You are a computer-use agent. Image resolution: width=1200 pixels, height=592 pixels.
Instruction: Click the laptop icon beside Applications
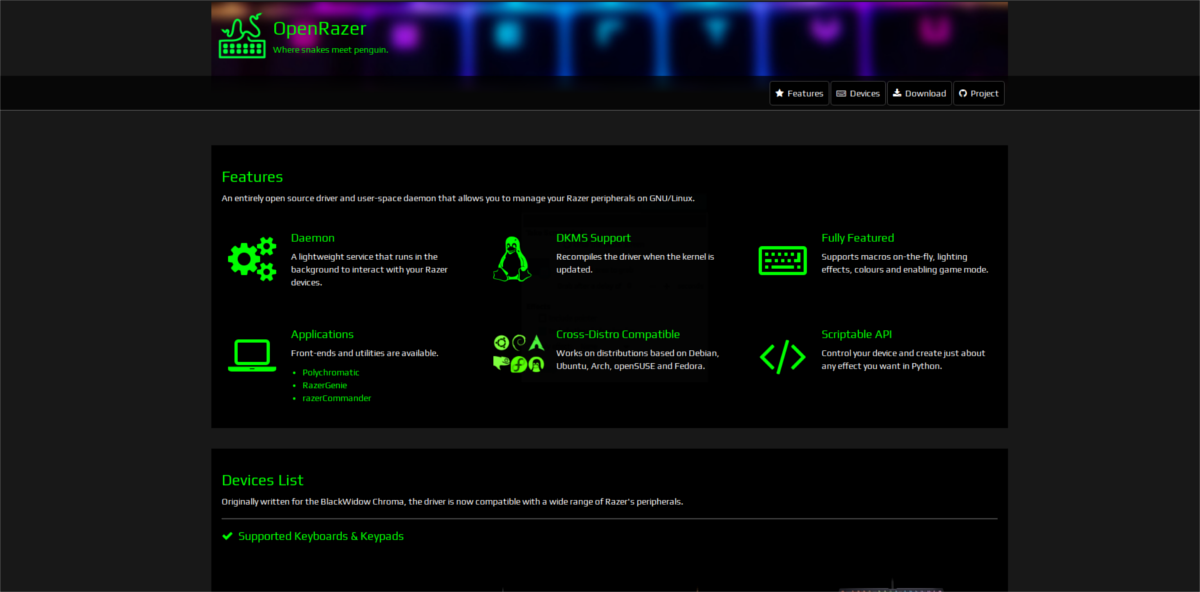pyautogui.click(x=251, y=355)
